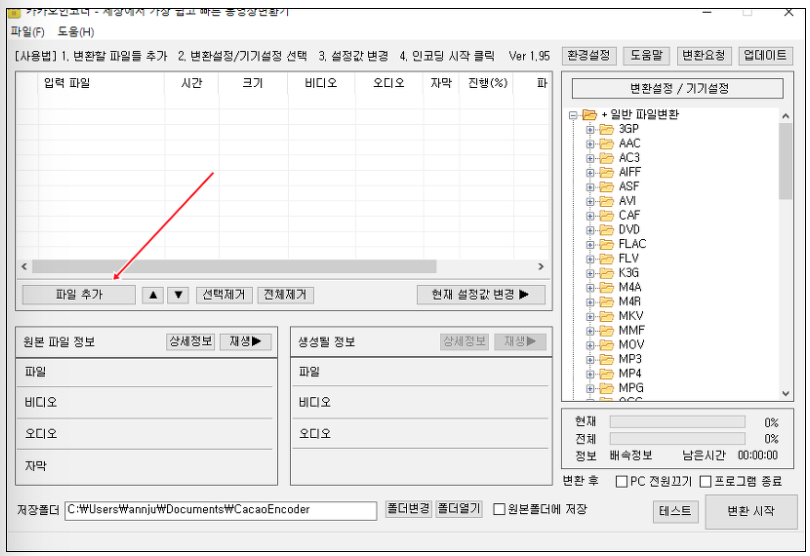
Task: Expand the AC3 folder node
Action: (x=590, y=158)
